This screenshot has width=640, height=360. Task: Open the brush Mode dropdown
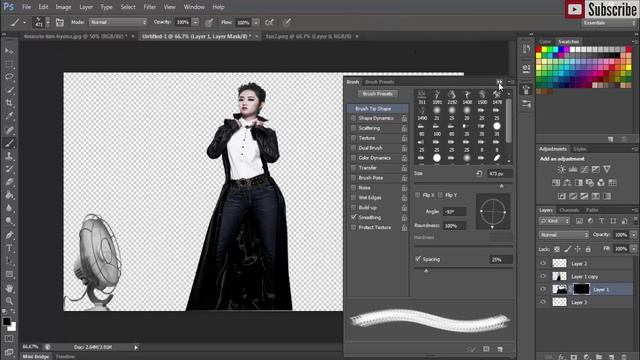click(x=118, y=22)
